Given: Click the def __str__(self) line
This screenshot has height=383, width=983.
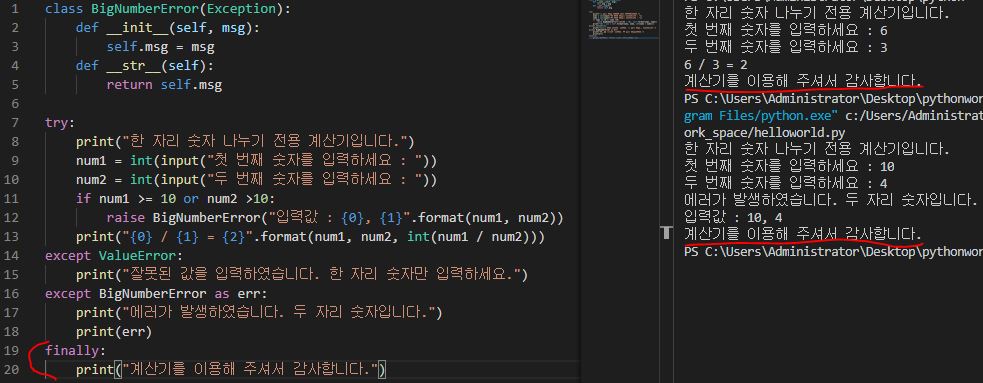Looking at the screenshot, I should click(145, 66).
